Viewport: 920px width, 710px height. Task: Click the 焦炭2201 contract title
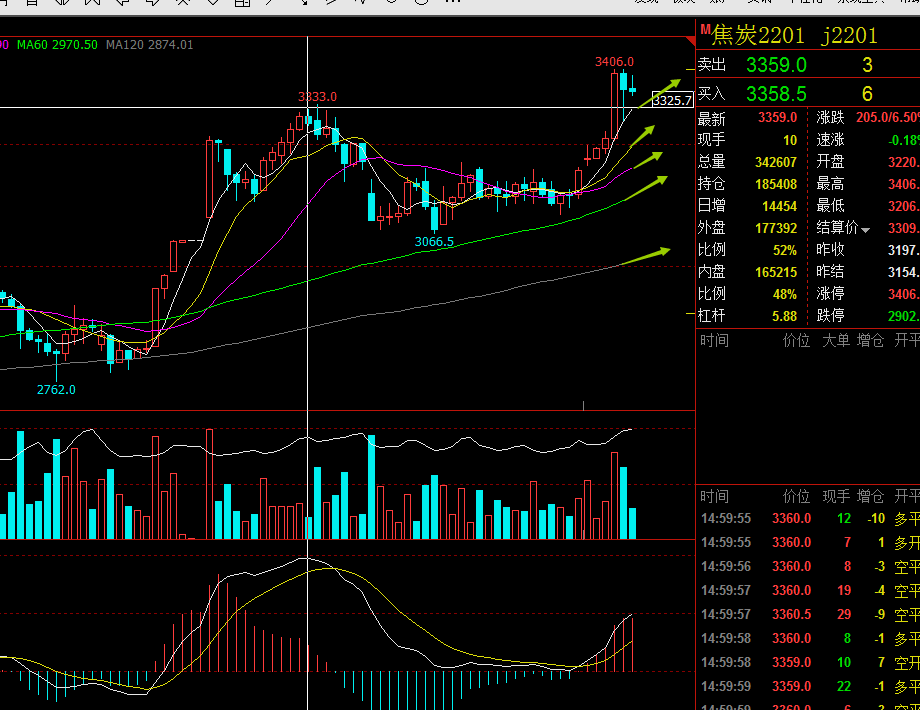(x=758, y=35)
